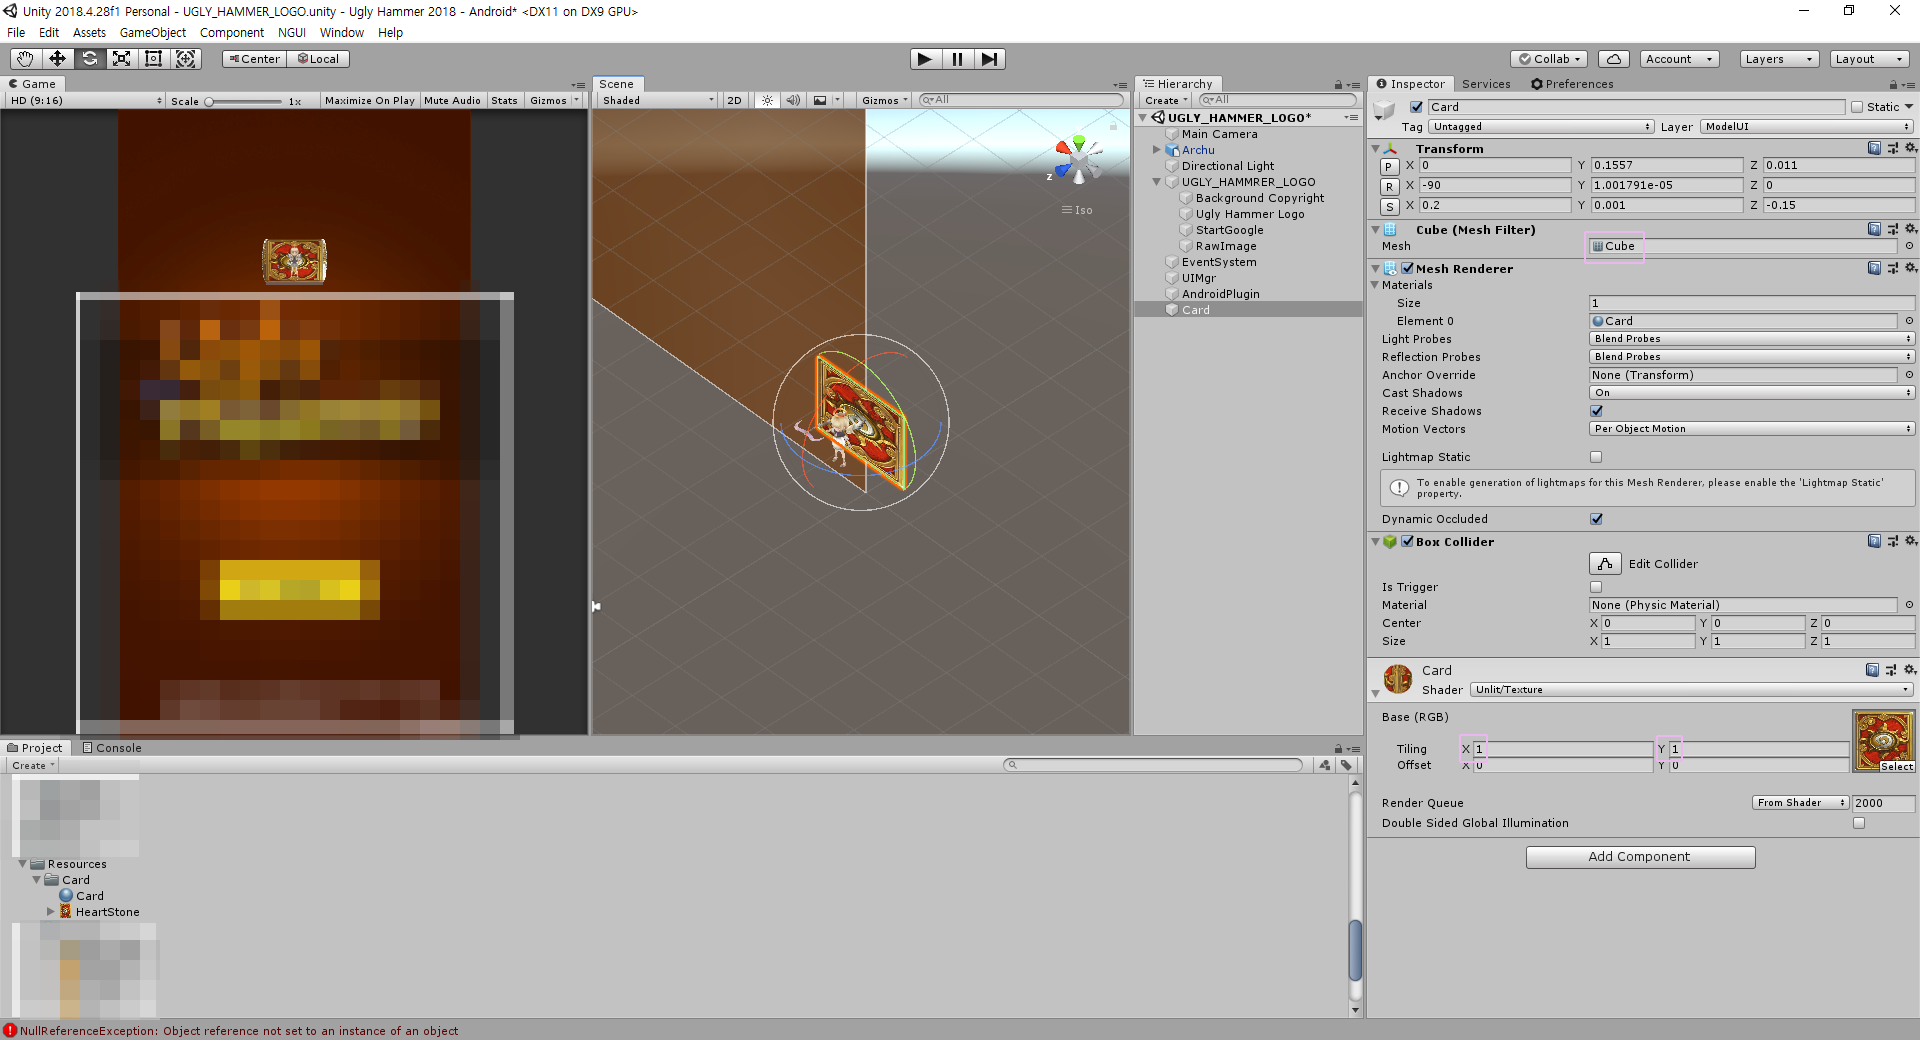
Task: Toggle Receive Shadows checkbox
Action: (x=1596, y=411)
